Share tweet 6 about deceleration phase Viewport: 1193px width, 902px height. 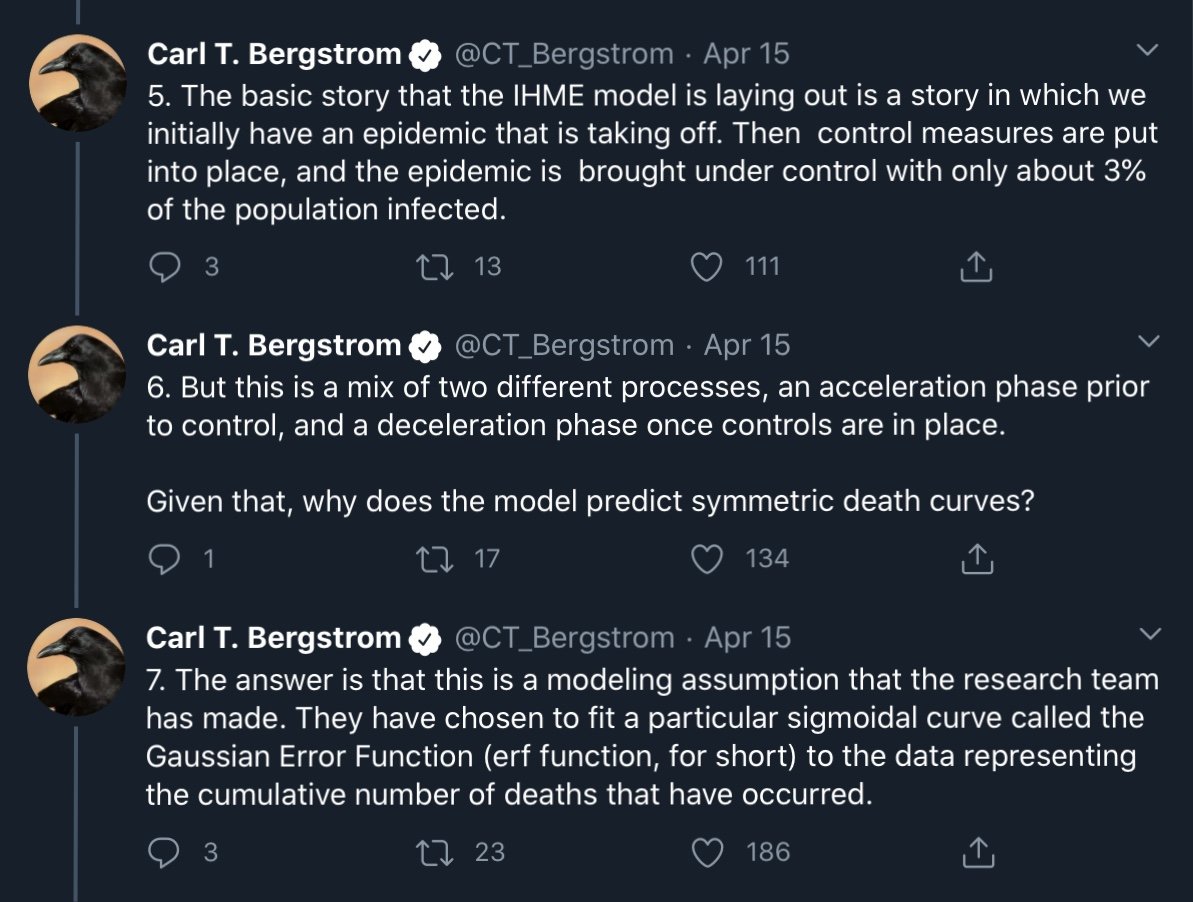[x=977, y=558]
